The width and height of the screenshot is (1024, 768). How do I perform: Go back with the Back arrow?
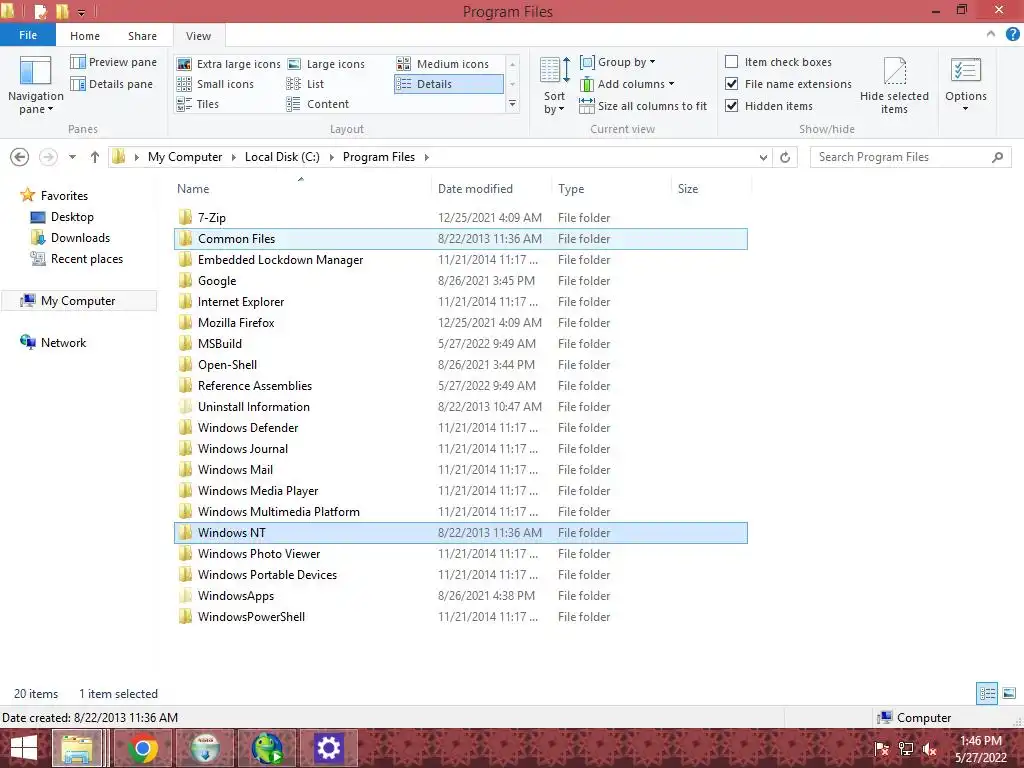point(20,157)
